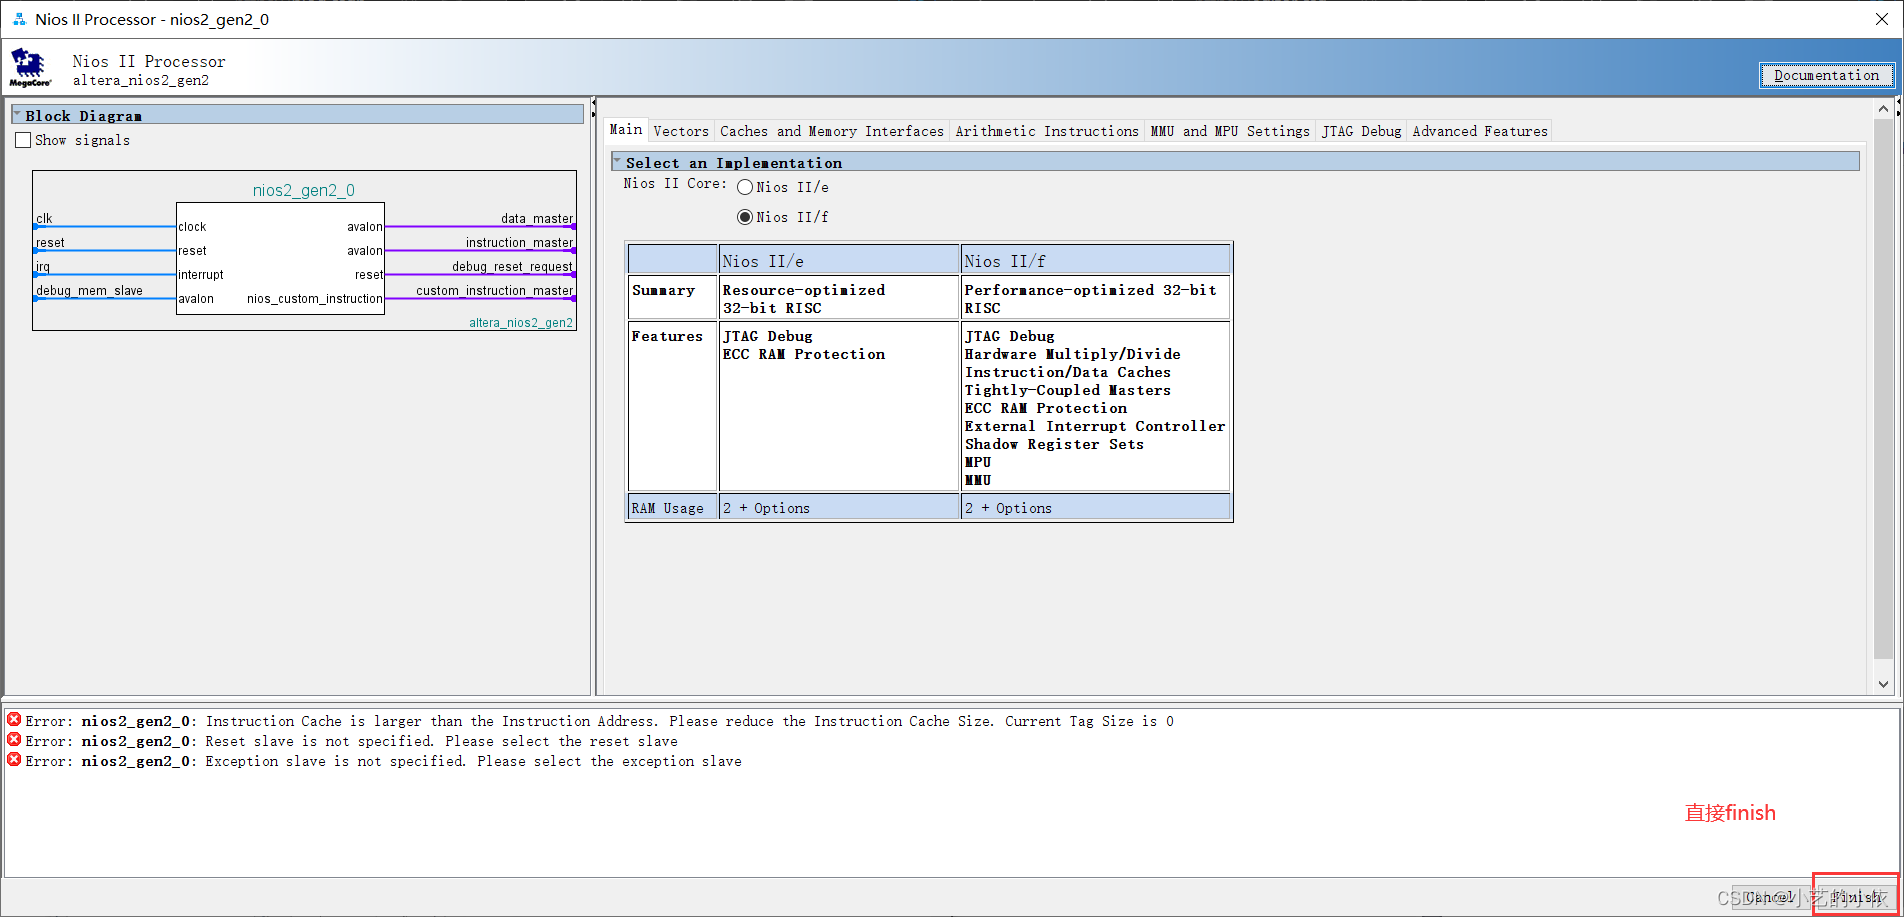Click the Nios II/e table column header

(839, 260)
